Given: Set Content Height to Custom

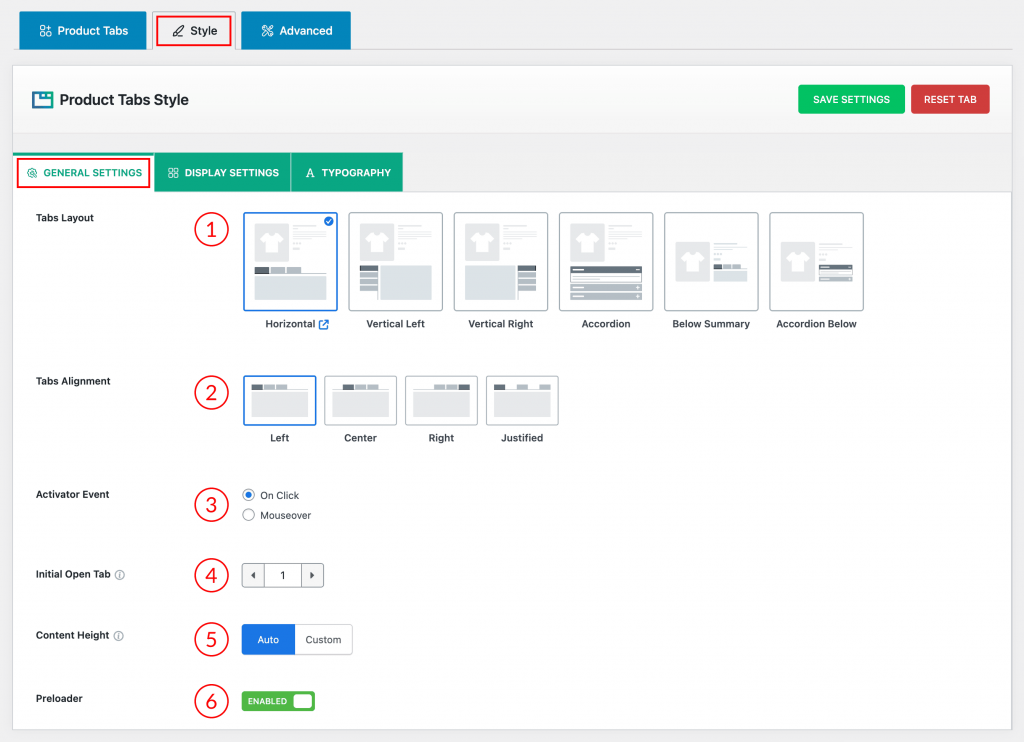Looking at the screenshot, I should click(x=323, y=640).
